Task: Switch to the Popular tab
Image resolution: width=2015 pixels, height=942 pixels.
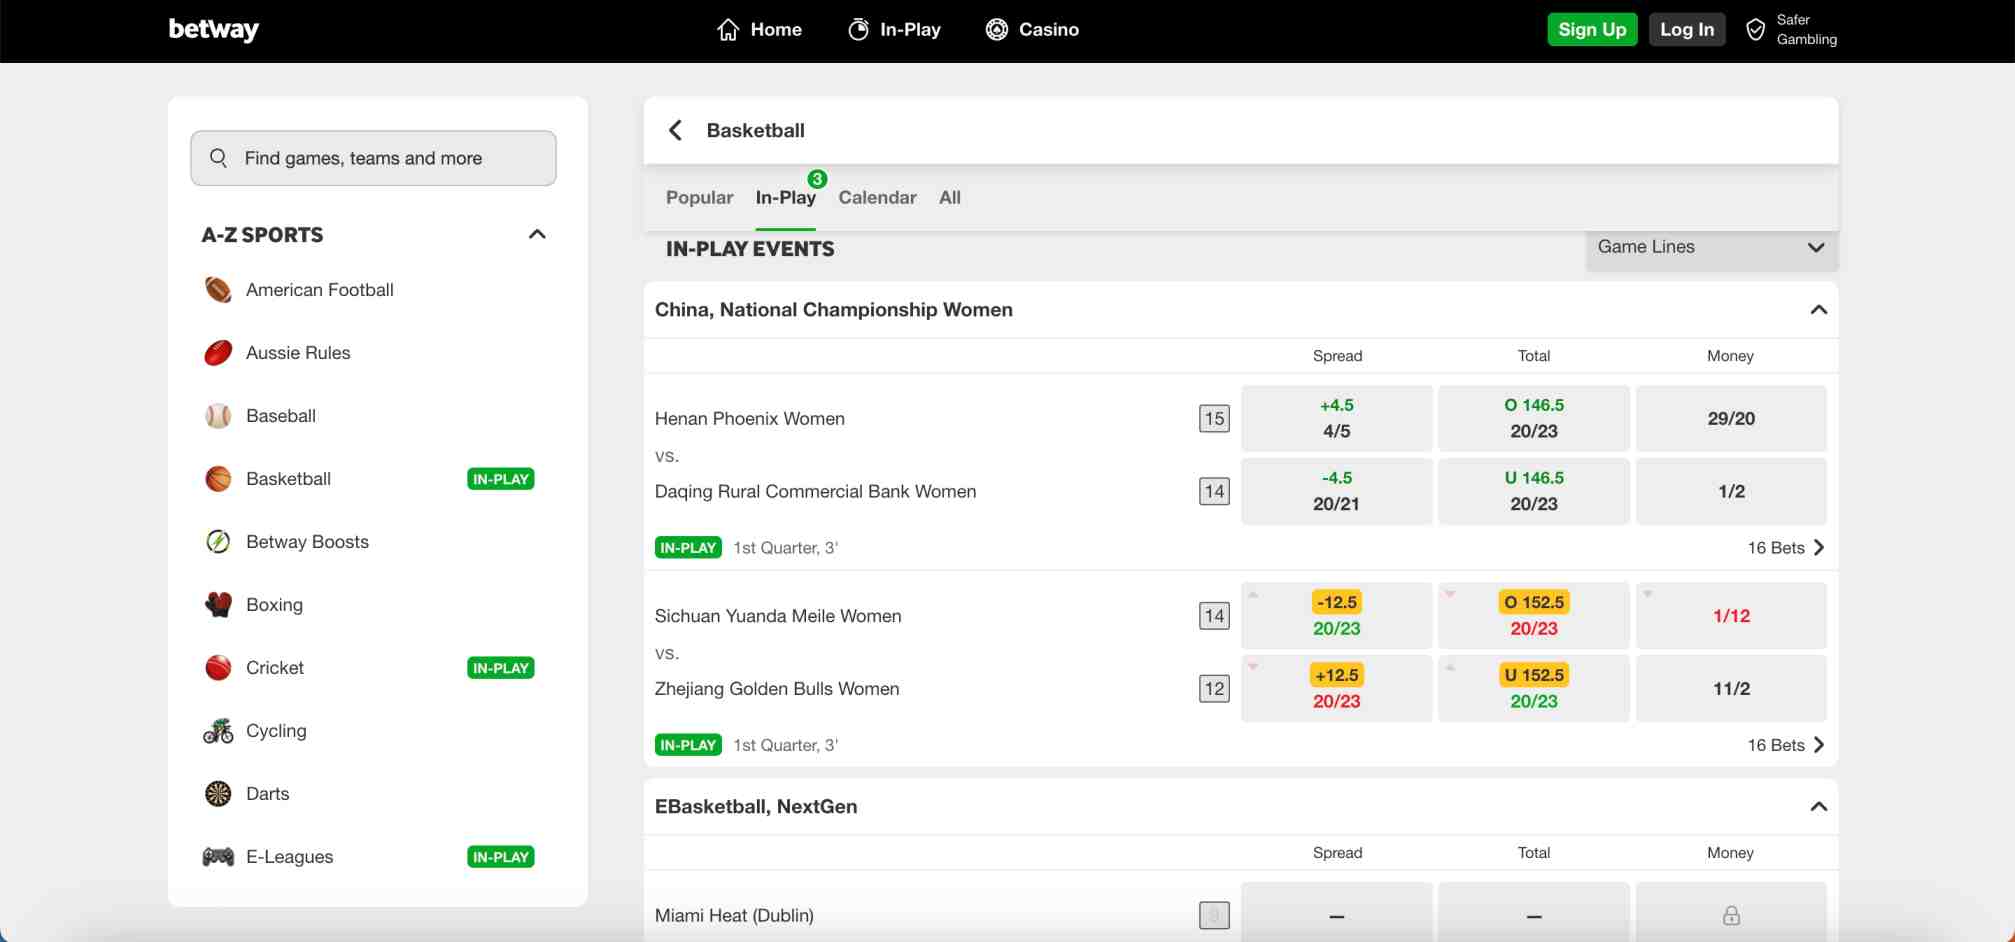Action: point(699,198)
